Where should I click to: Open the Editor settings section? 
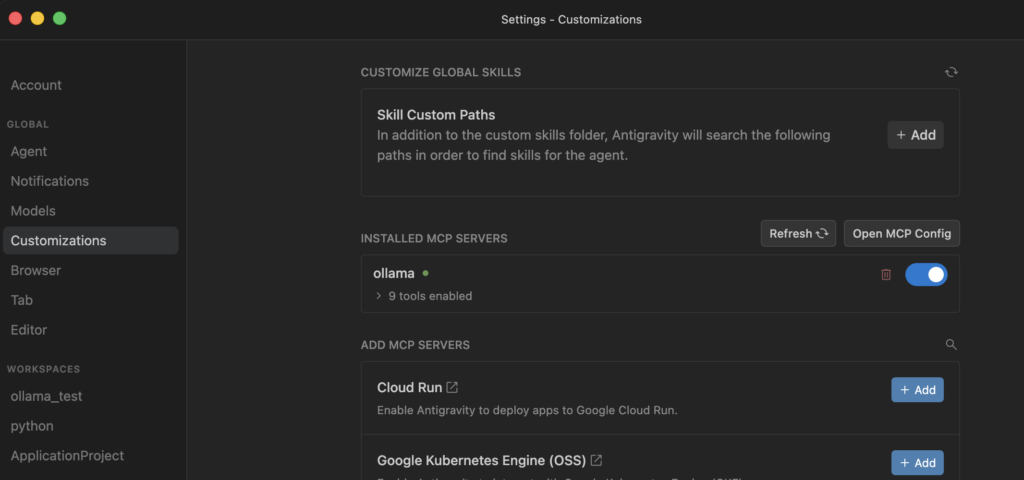(29, 329)
